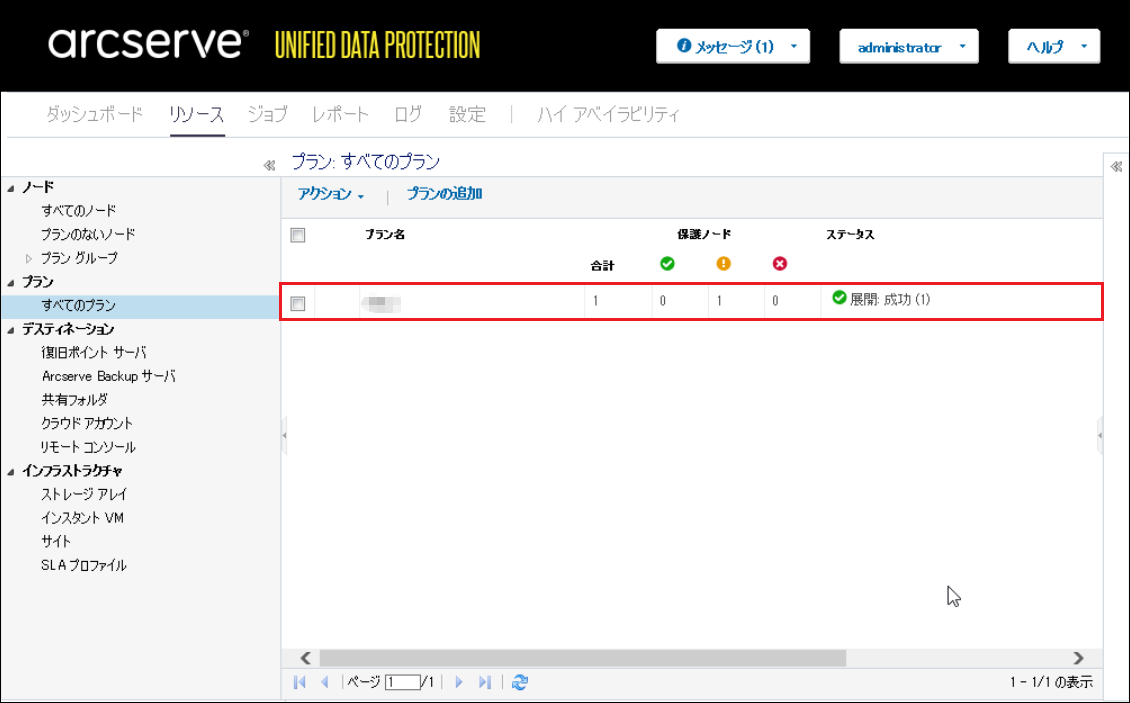
Task: Refresh the plan list with refresh icon
Action: point(520,682)
